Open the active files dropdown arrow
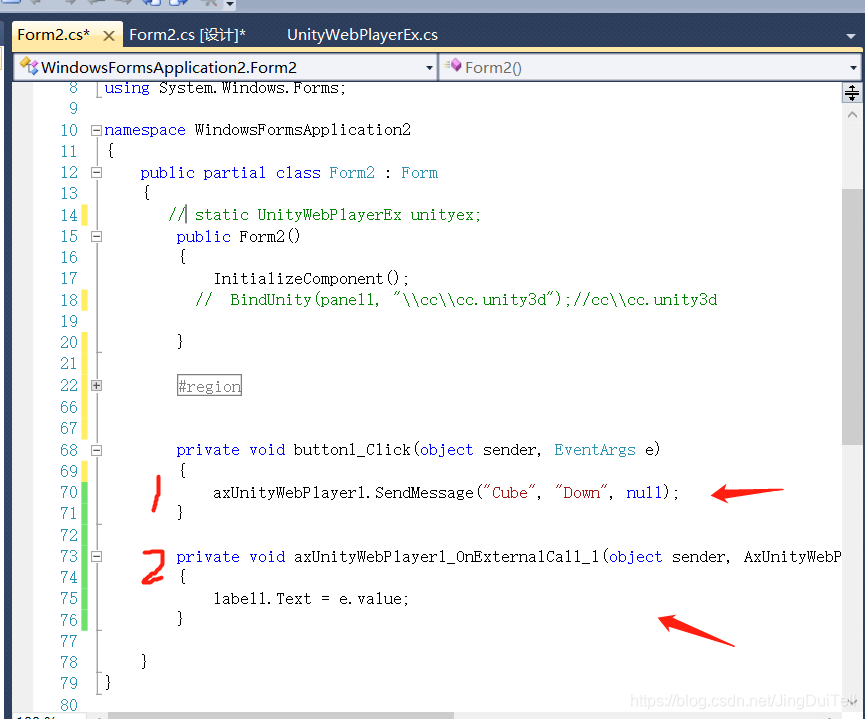The image size is (865, 719). 850,36
